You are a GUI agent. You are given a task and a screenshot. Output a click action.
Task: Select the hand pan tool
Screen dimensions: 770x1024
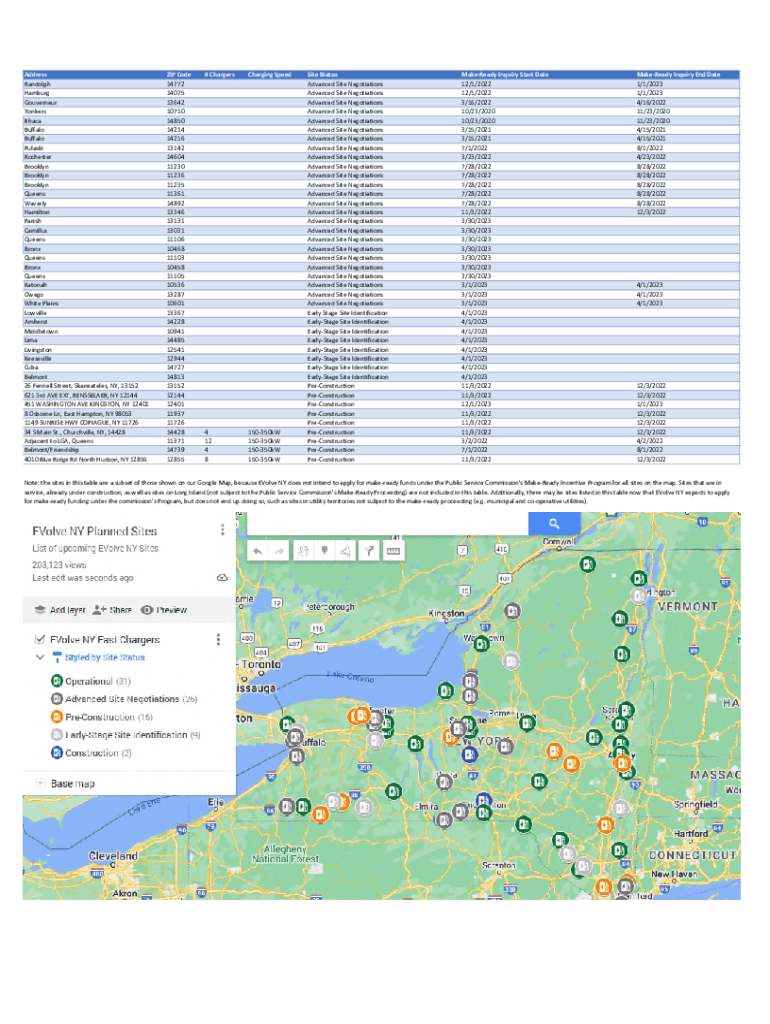pos(303,550)
